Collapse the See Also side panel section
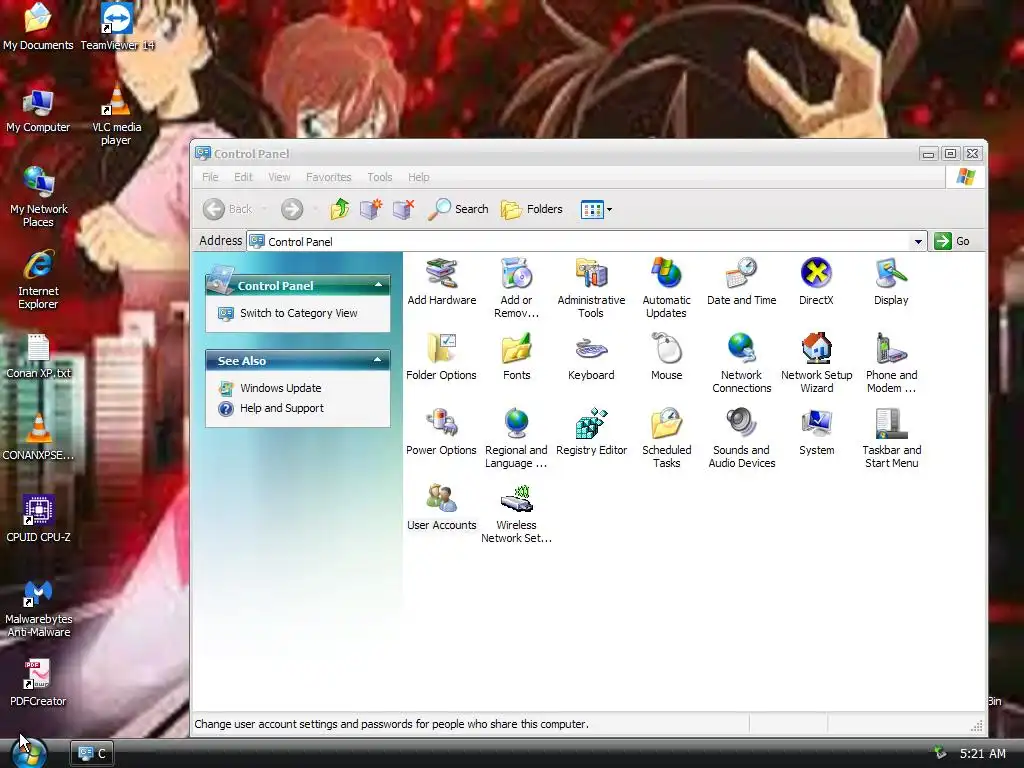The width and height of the screenshot is (1024, 768). point(377,360)
